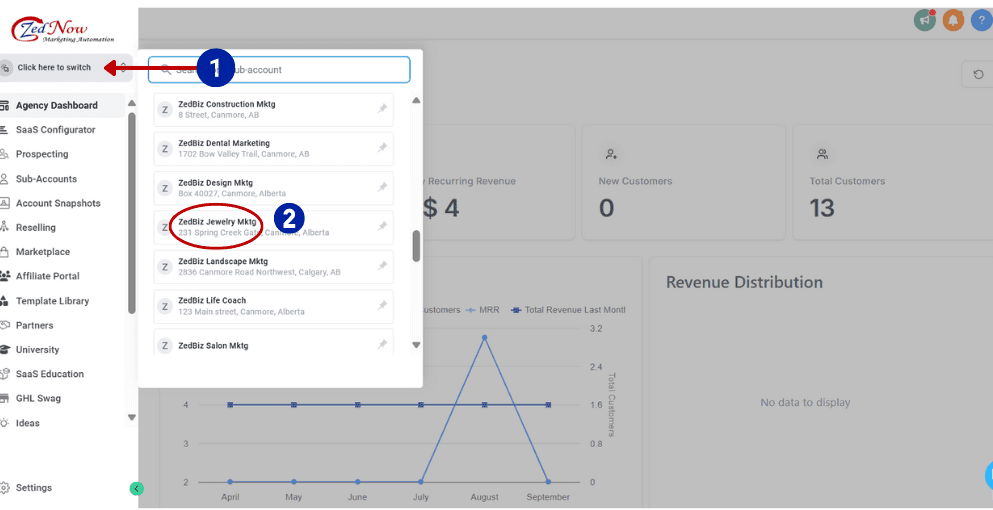Select ZedBiz Design Mktg account
This screenshot has width=993, height=510.
click(x=274, y=188)
